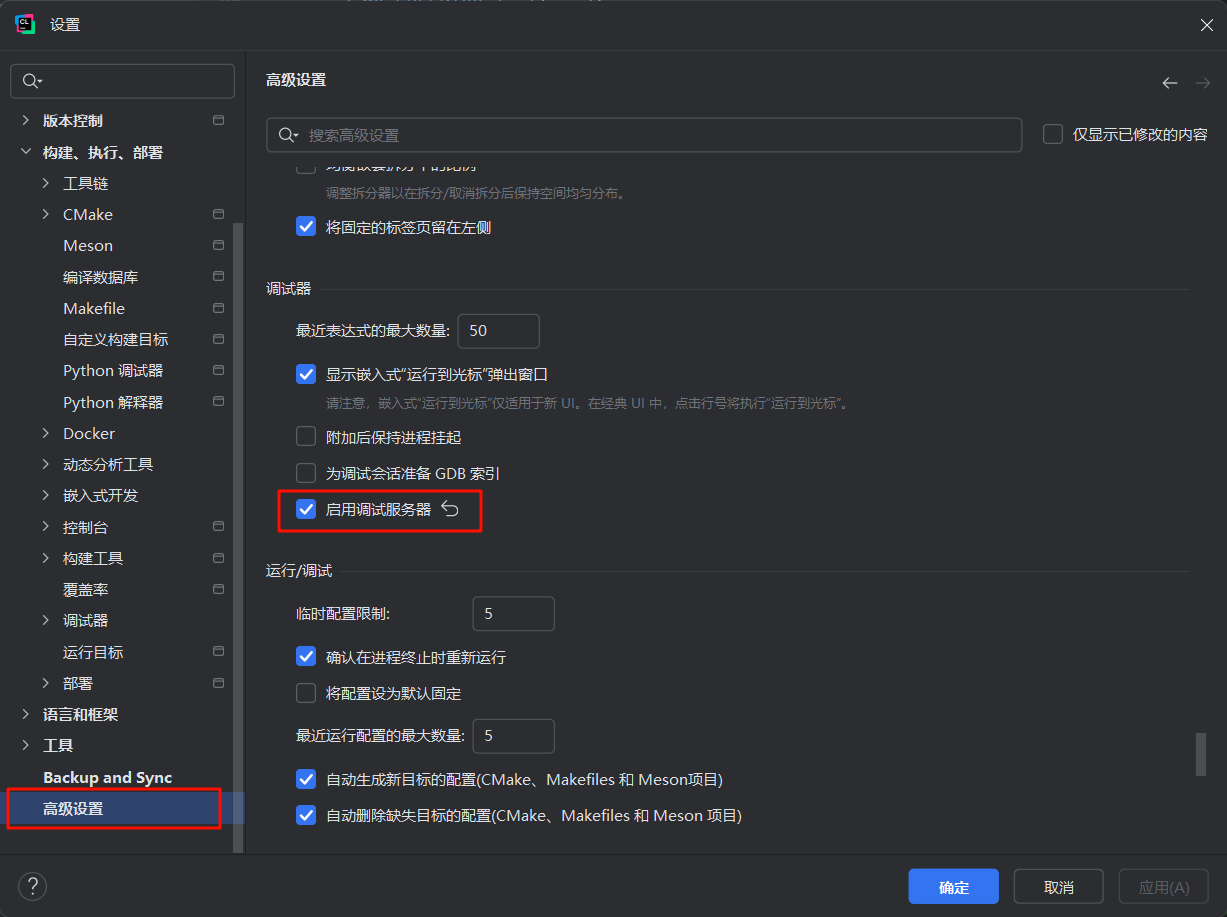Select Makefile in settings tree

[x=94, y=308]
